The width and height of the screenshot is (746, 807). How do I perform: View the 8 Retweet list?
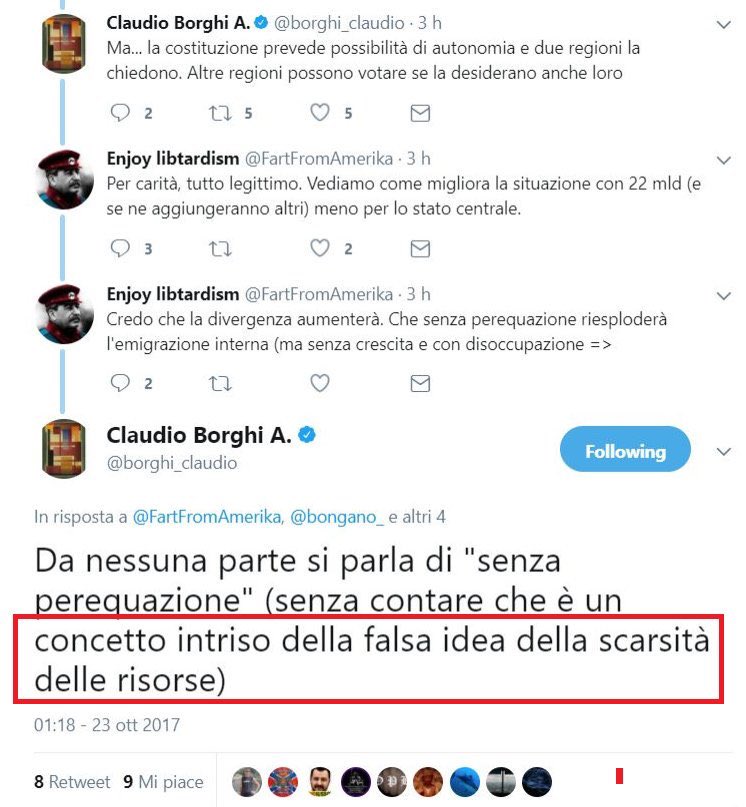click(72, 781)
